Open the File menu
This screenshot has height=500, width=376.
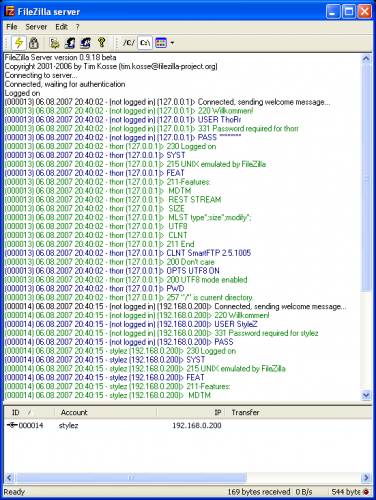coord(12,27)
